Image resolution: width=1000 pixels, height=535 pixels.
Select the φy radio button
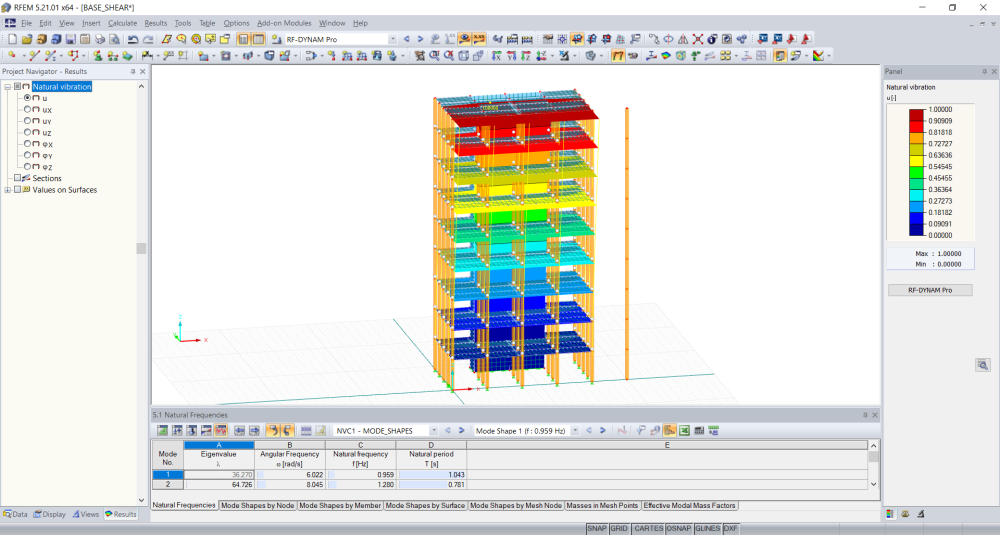[27, 156]
